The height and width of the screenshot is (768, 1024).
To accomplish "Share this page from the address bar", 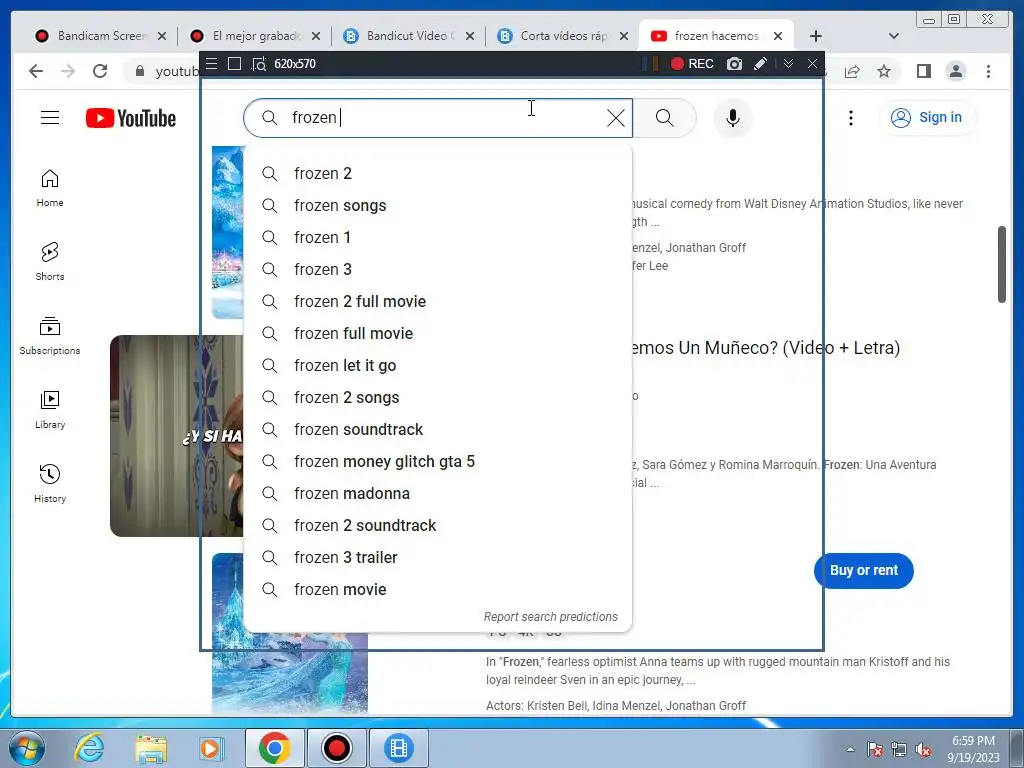I will coord(852,71).
